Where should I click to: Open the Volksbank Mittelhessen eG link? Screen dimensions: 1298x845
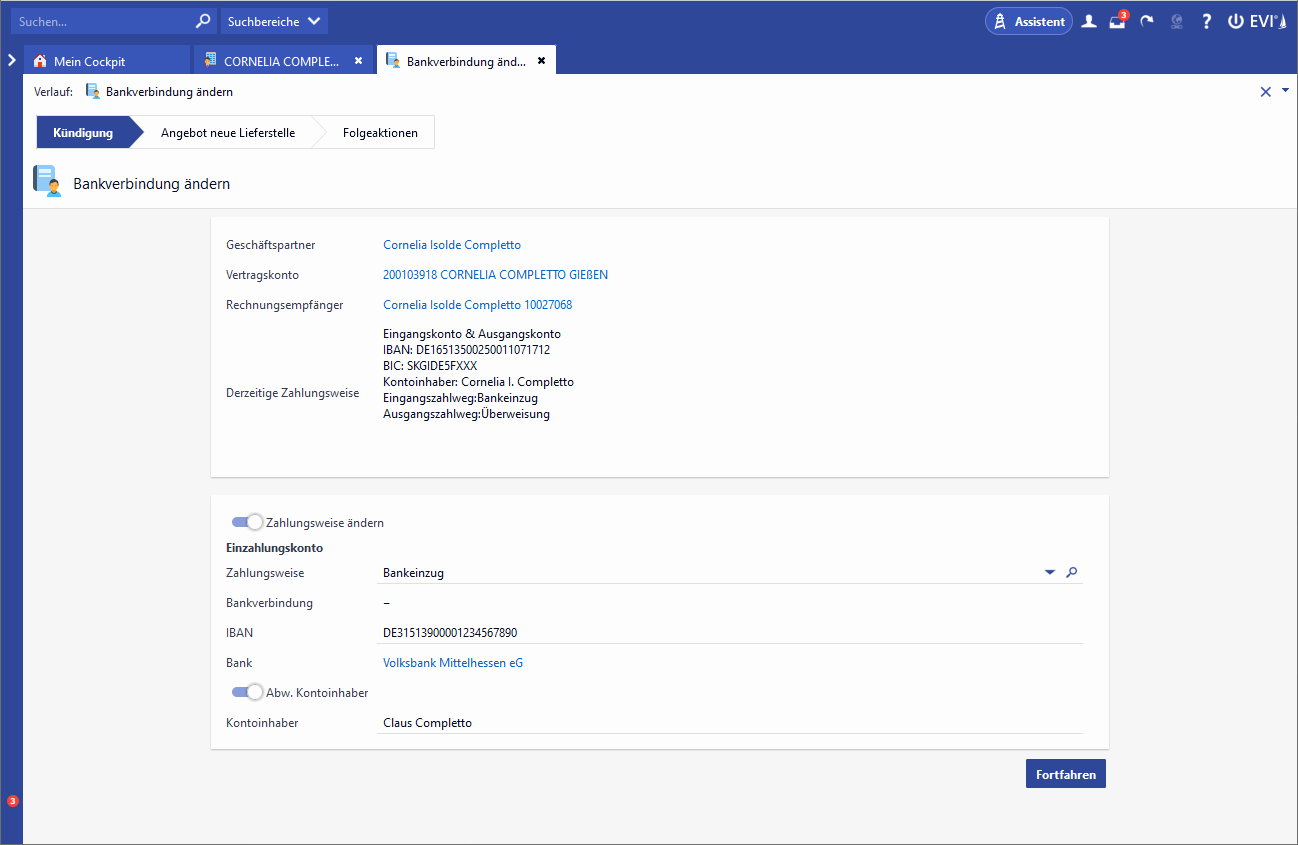coord(453,663)
